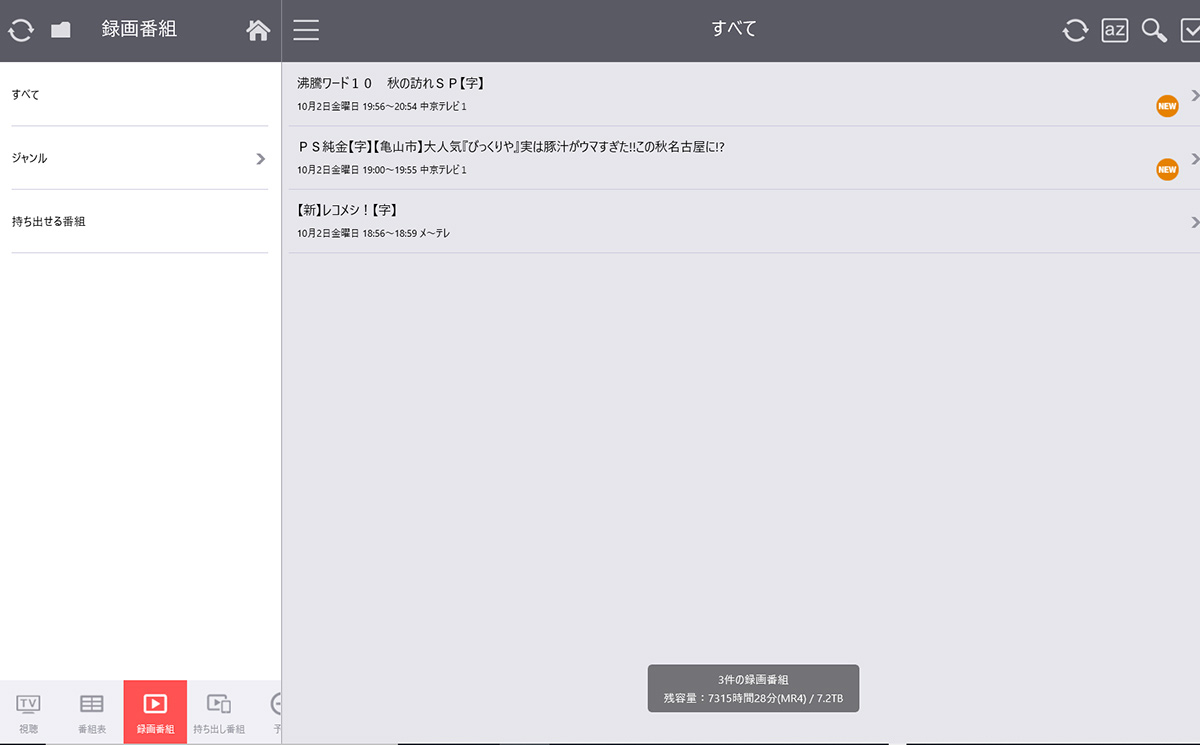Viewport: 1200px width, 745px height.
Task: Switch to the 視聴 tab
Action: click(29, 712)
